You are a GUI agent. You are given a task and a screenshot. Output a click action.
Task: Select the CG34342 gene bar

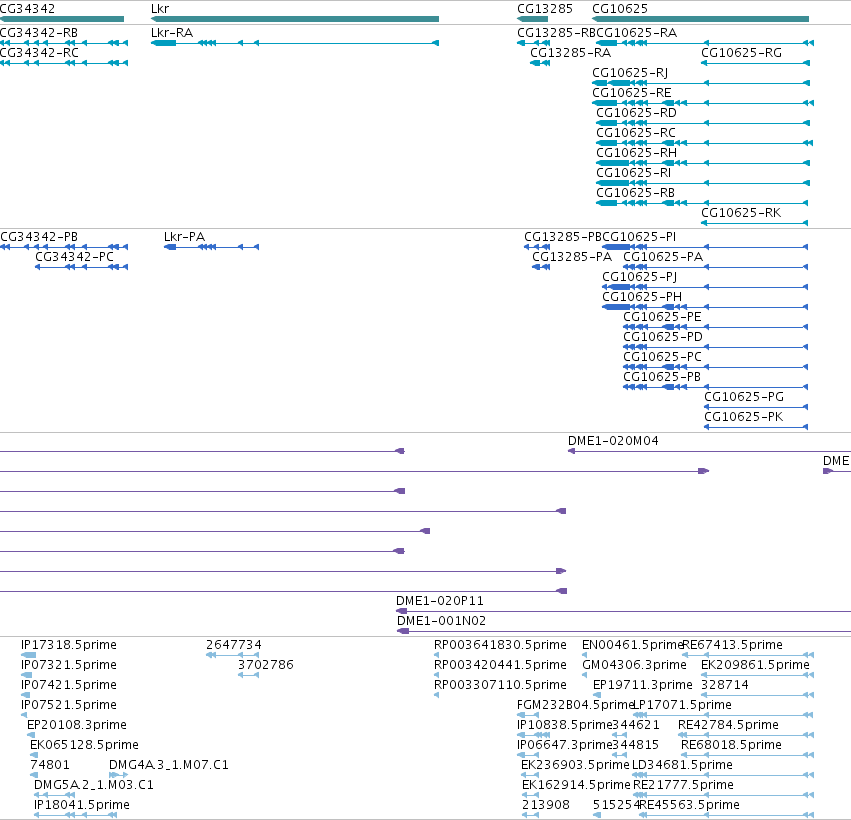pos(62,19)
